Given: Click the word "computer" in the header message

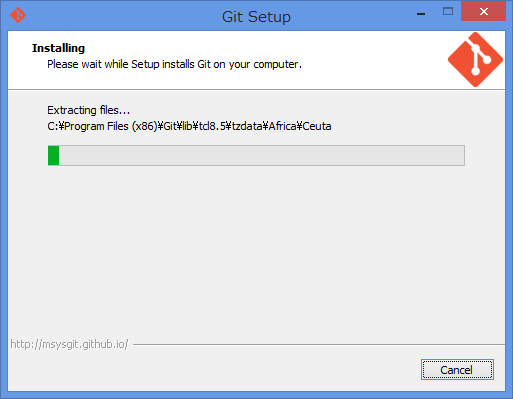Looking at the screenshot, I should (275, 64).
